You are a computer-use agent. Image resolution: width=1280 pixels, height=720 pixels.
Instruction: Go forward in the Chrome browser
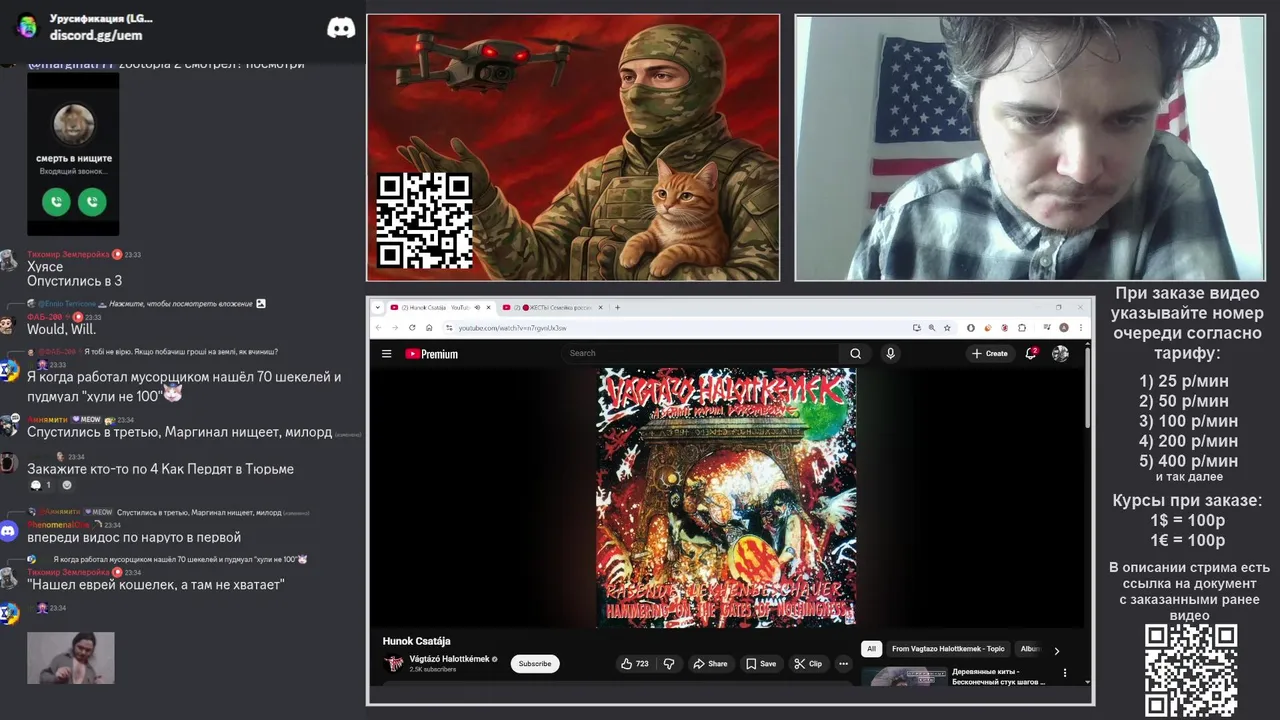tap(395, 328)
